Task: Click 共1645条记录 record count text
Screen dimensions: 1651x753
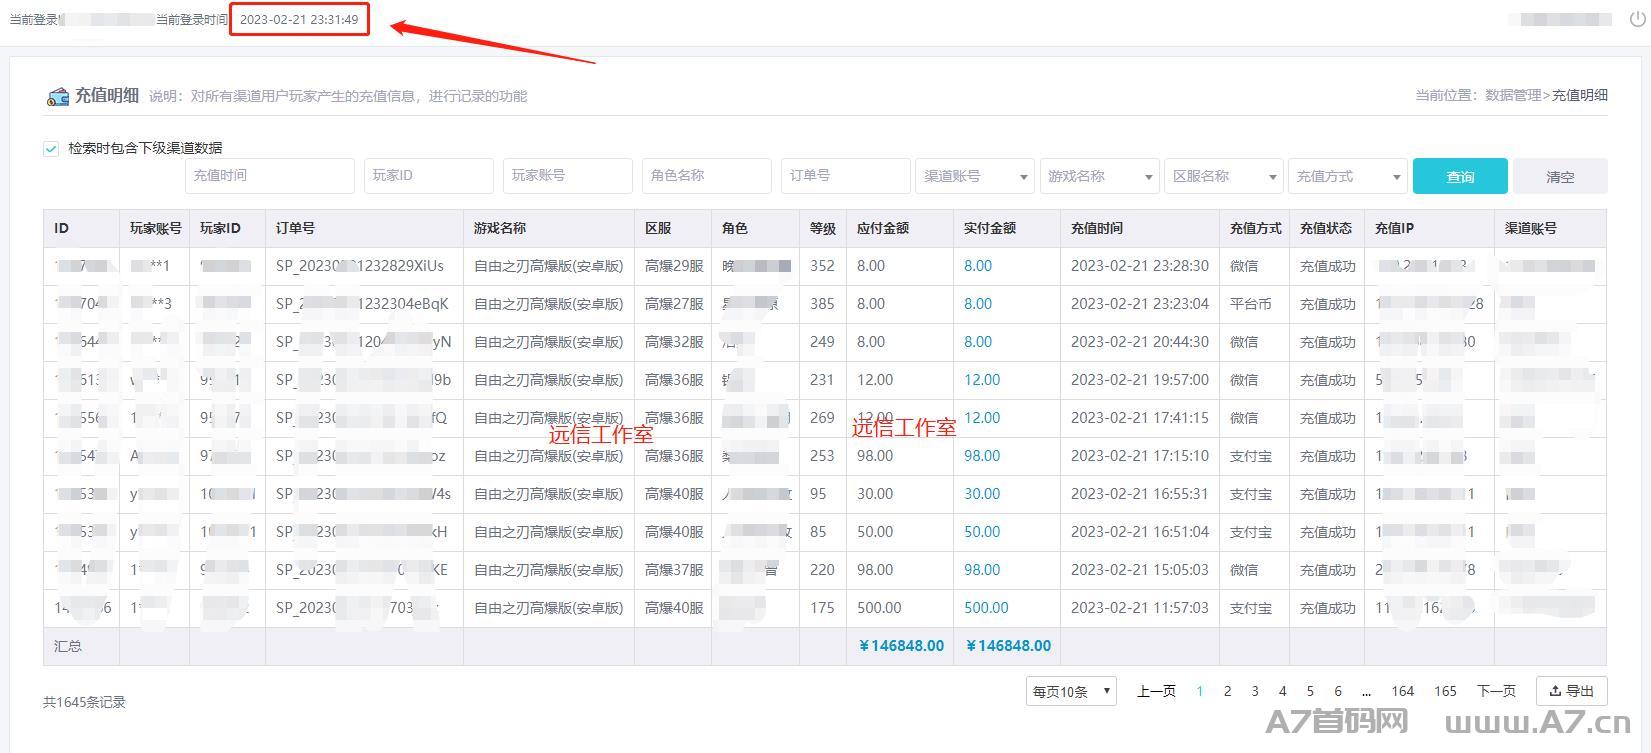Action: coord(84,702)
